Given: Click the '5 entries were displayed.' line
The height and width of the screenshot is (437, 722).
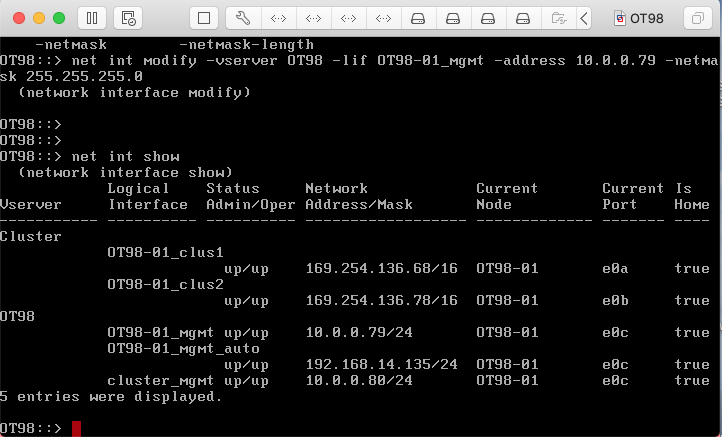Looking at the screenshot, I should [x=111, y=396].
